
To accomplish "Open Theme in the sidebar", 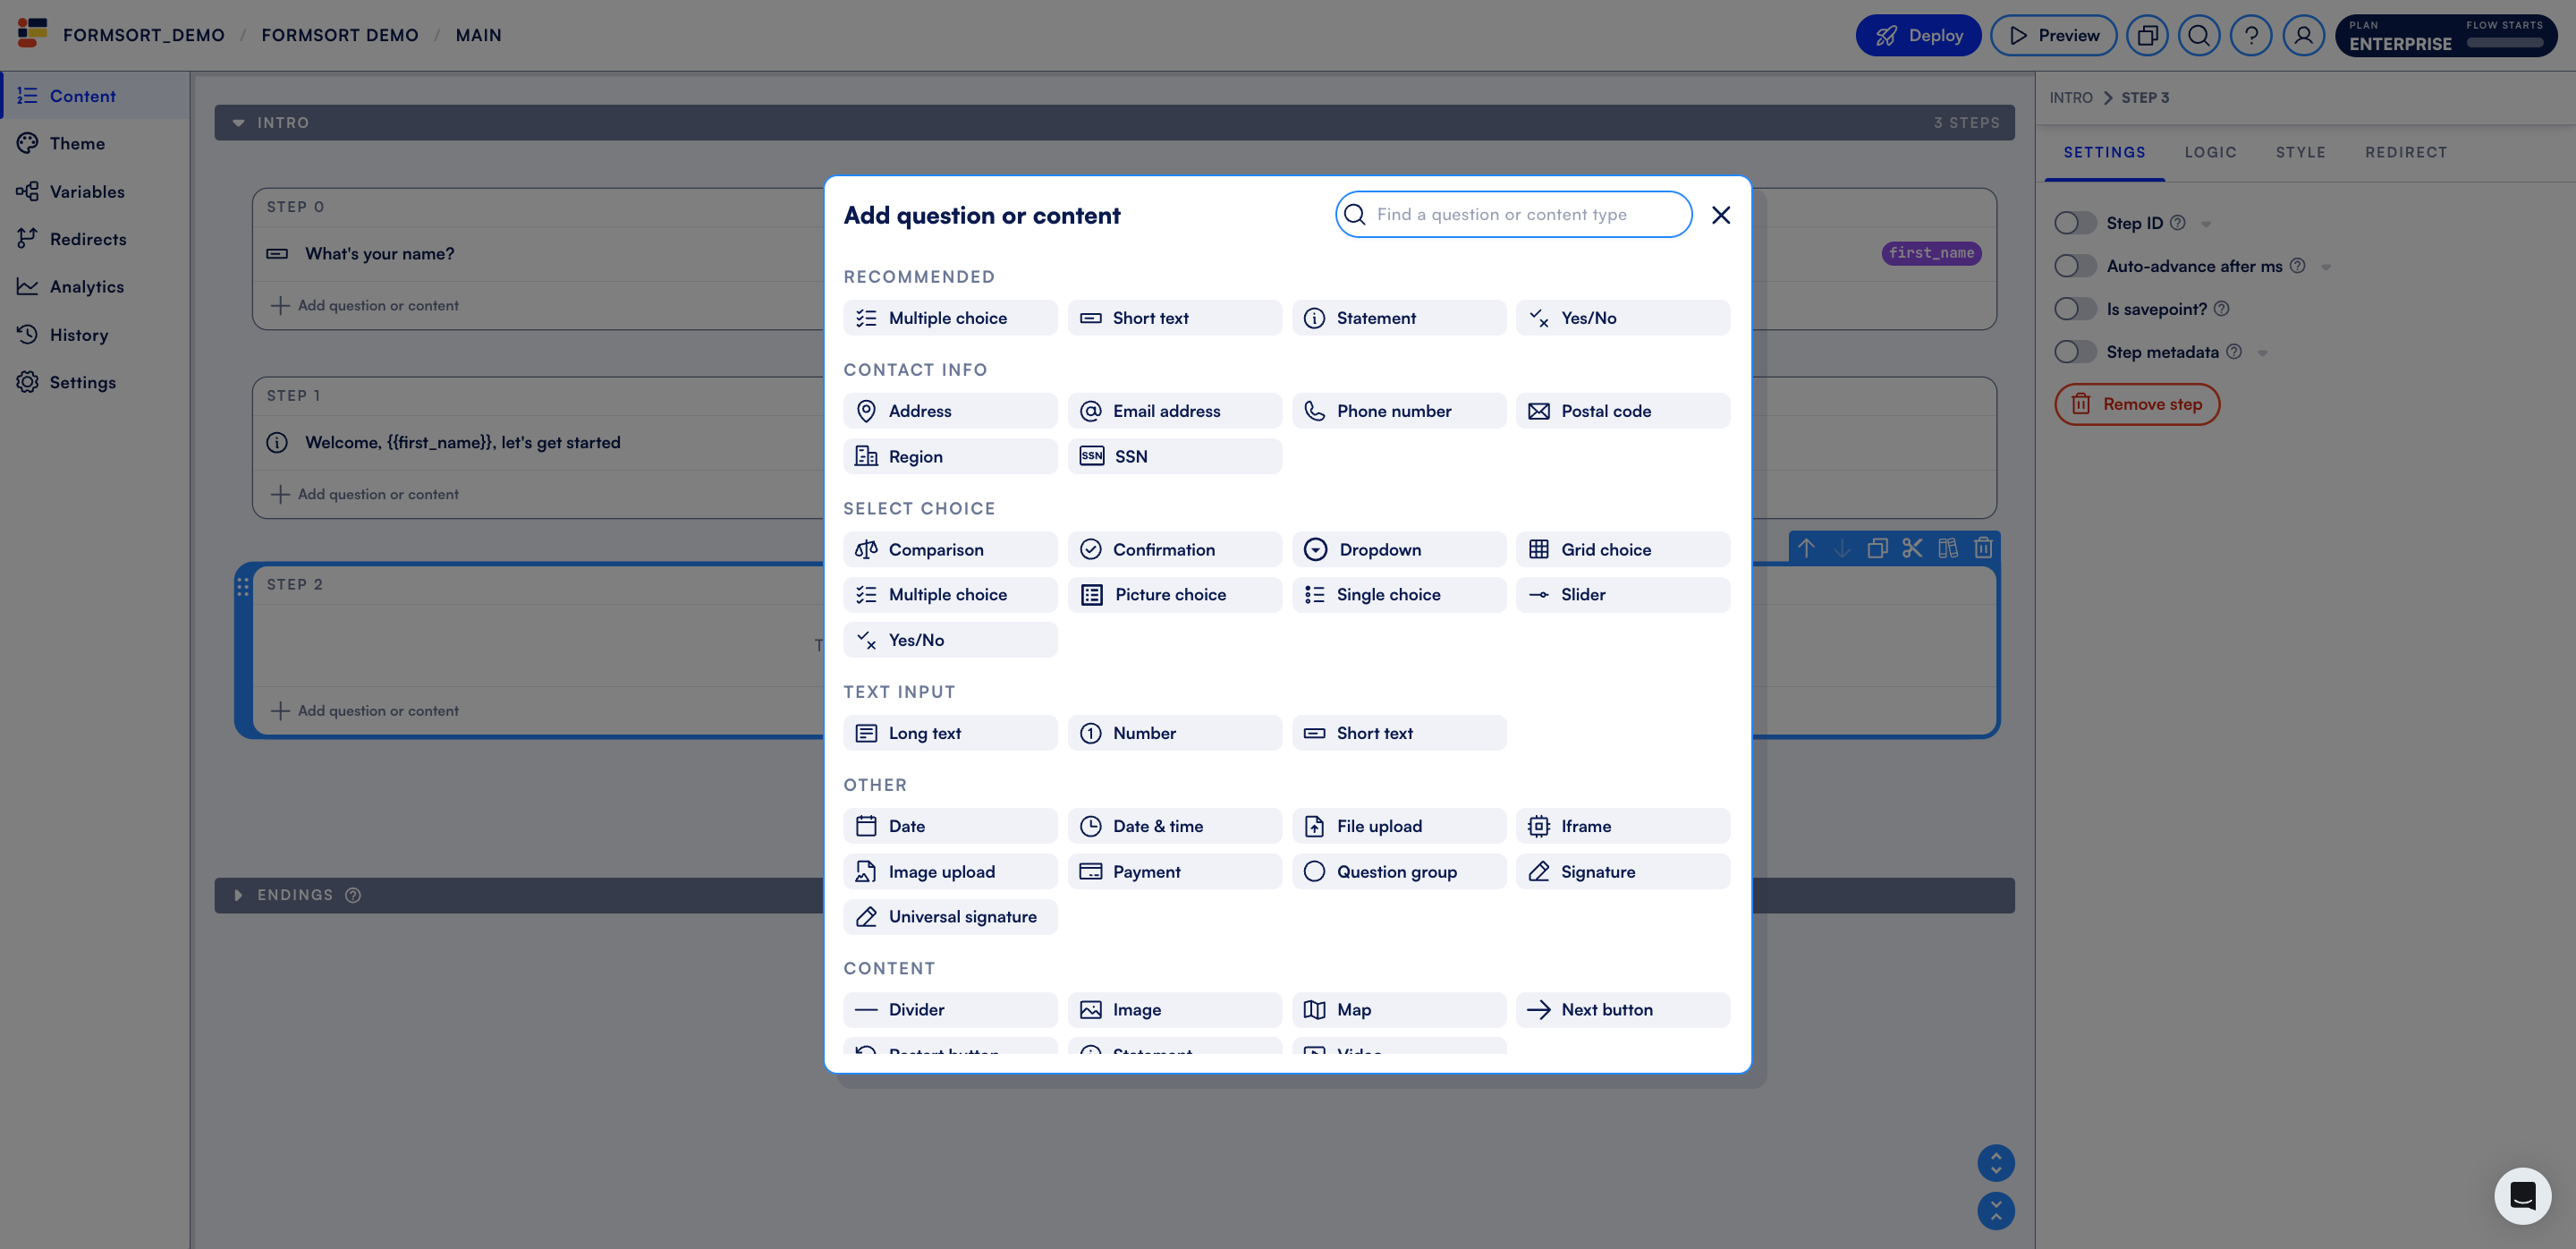I will coord(95,143).
